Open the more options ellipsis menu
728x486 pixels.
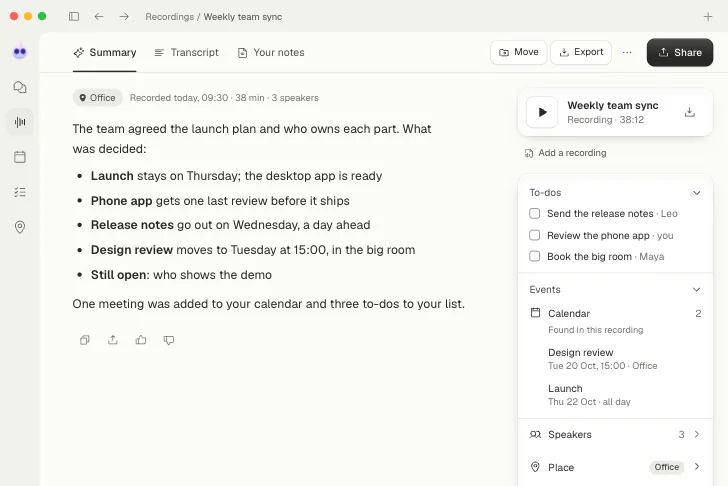[627, 52]
